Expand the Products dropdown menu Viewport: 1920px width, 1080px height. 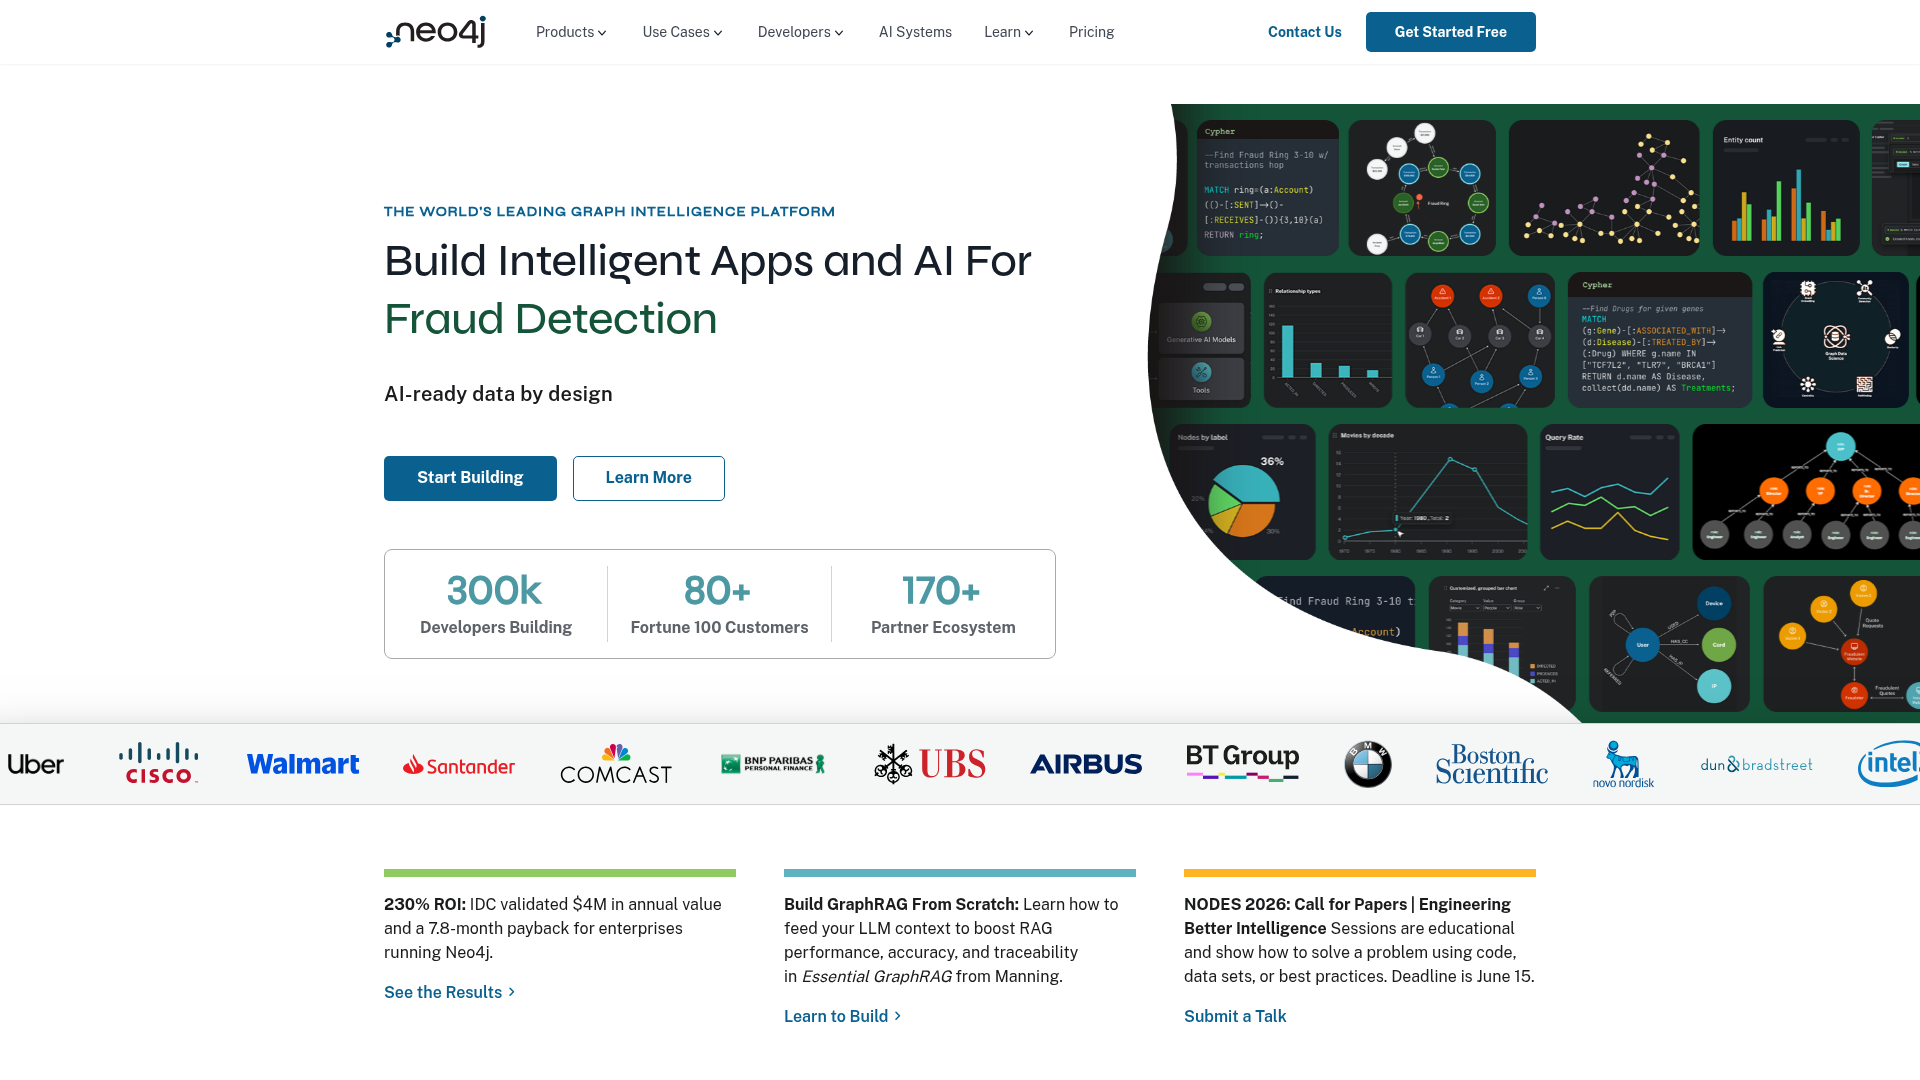(x=571, y=32)
